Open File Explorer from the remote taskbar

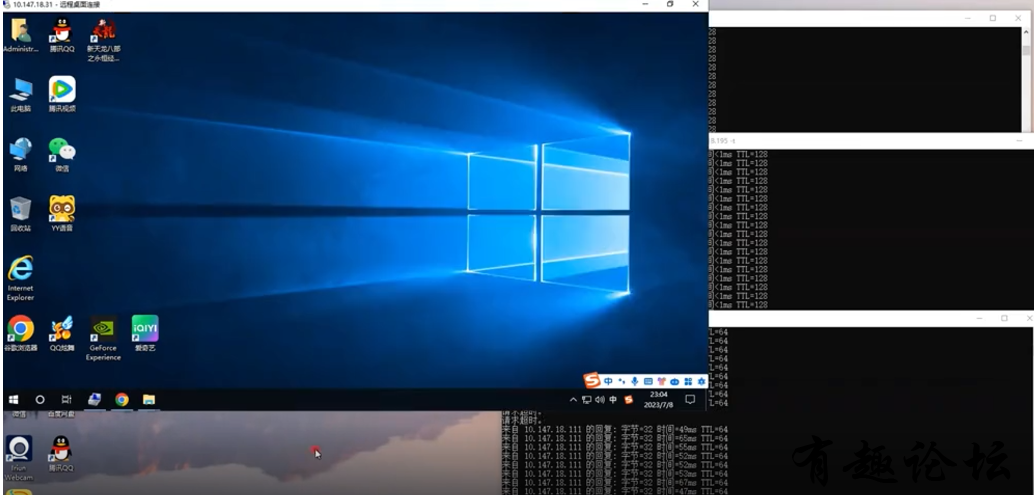(x=148, y=399)
